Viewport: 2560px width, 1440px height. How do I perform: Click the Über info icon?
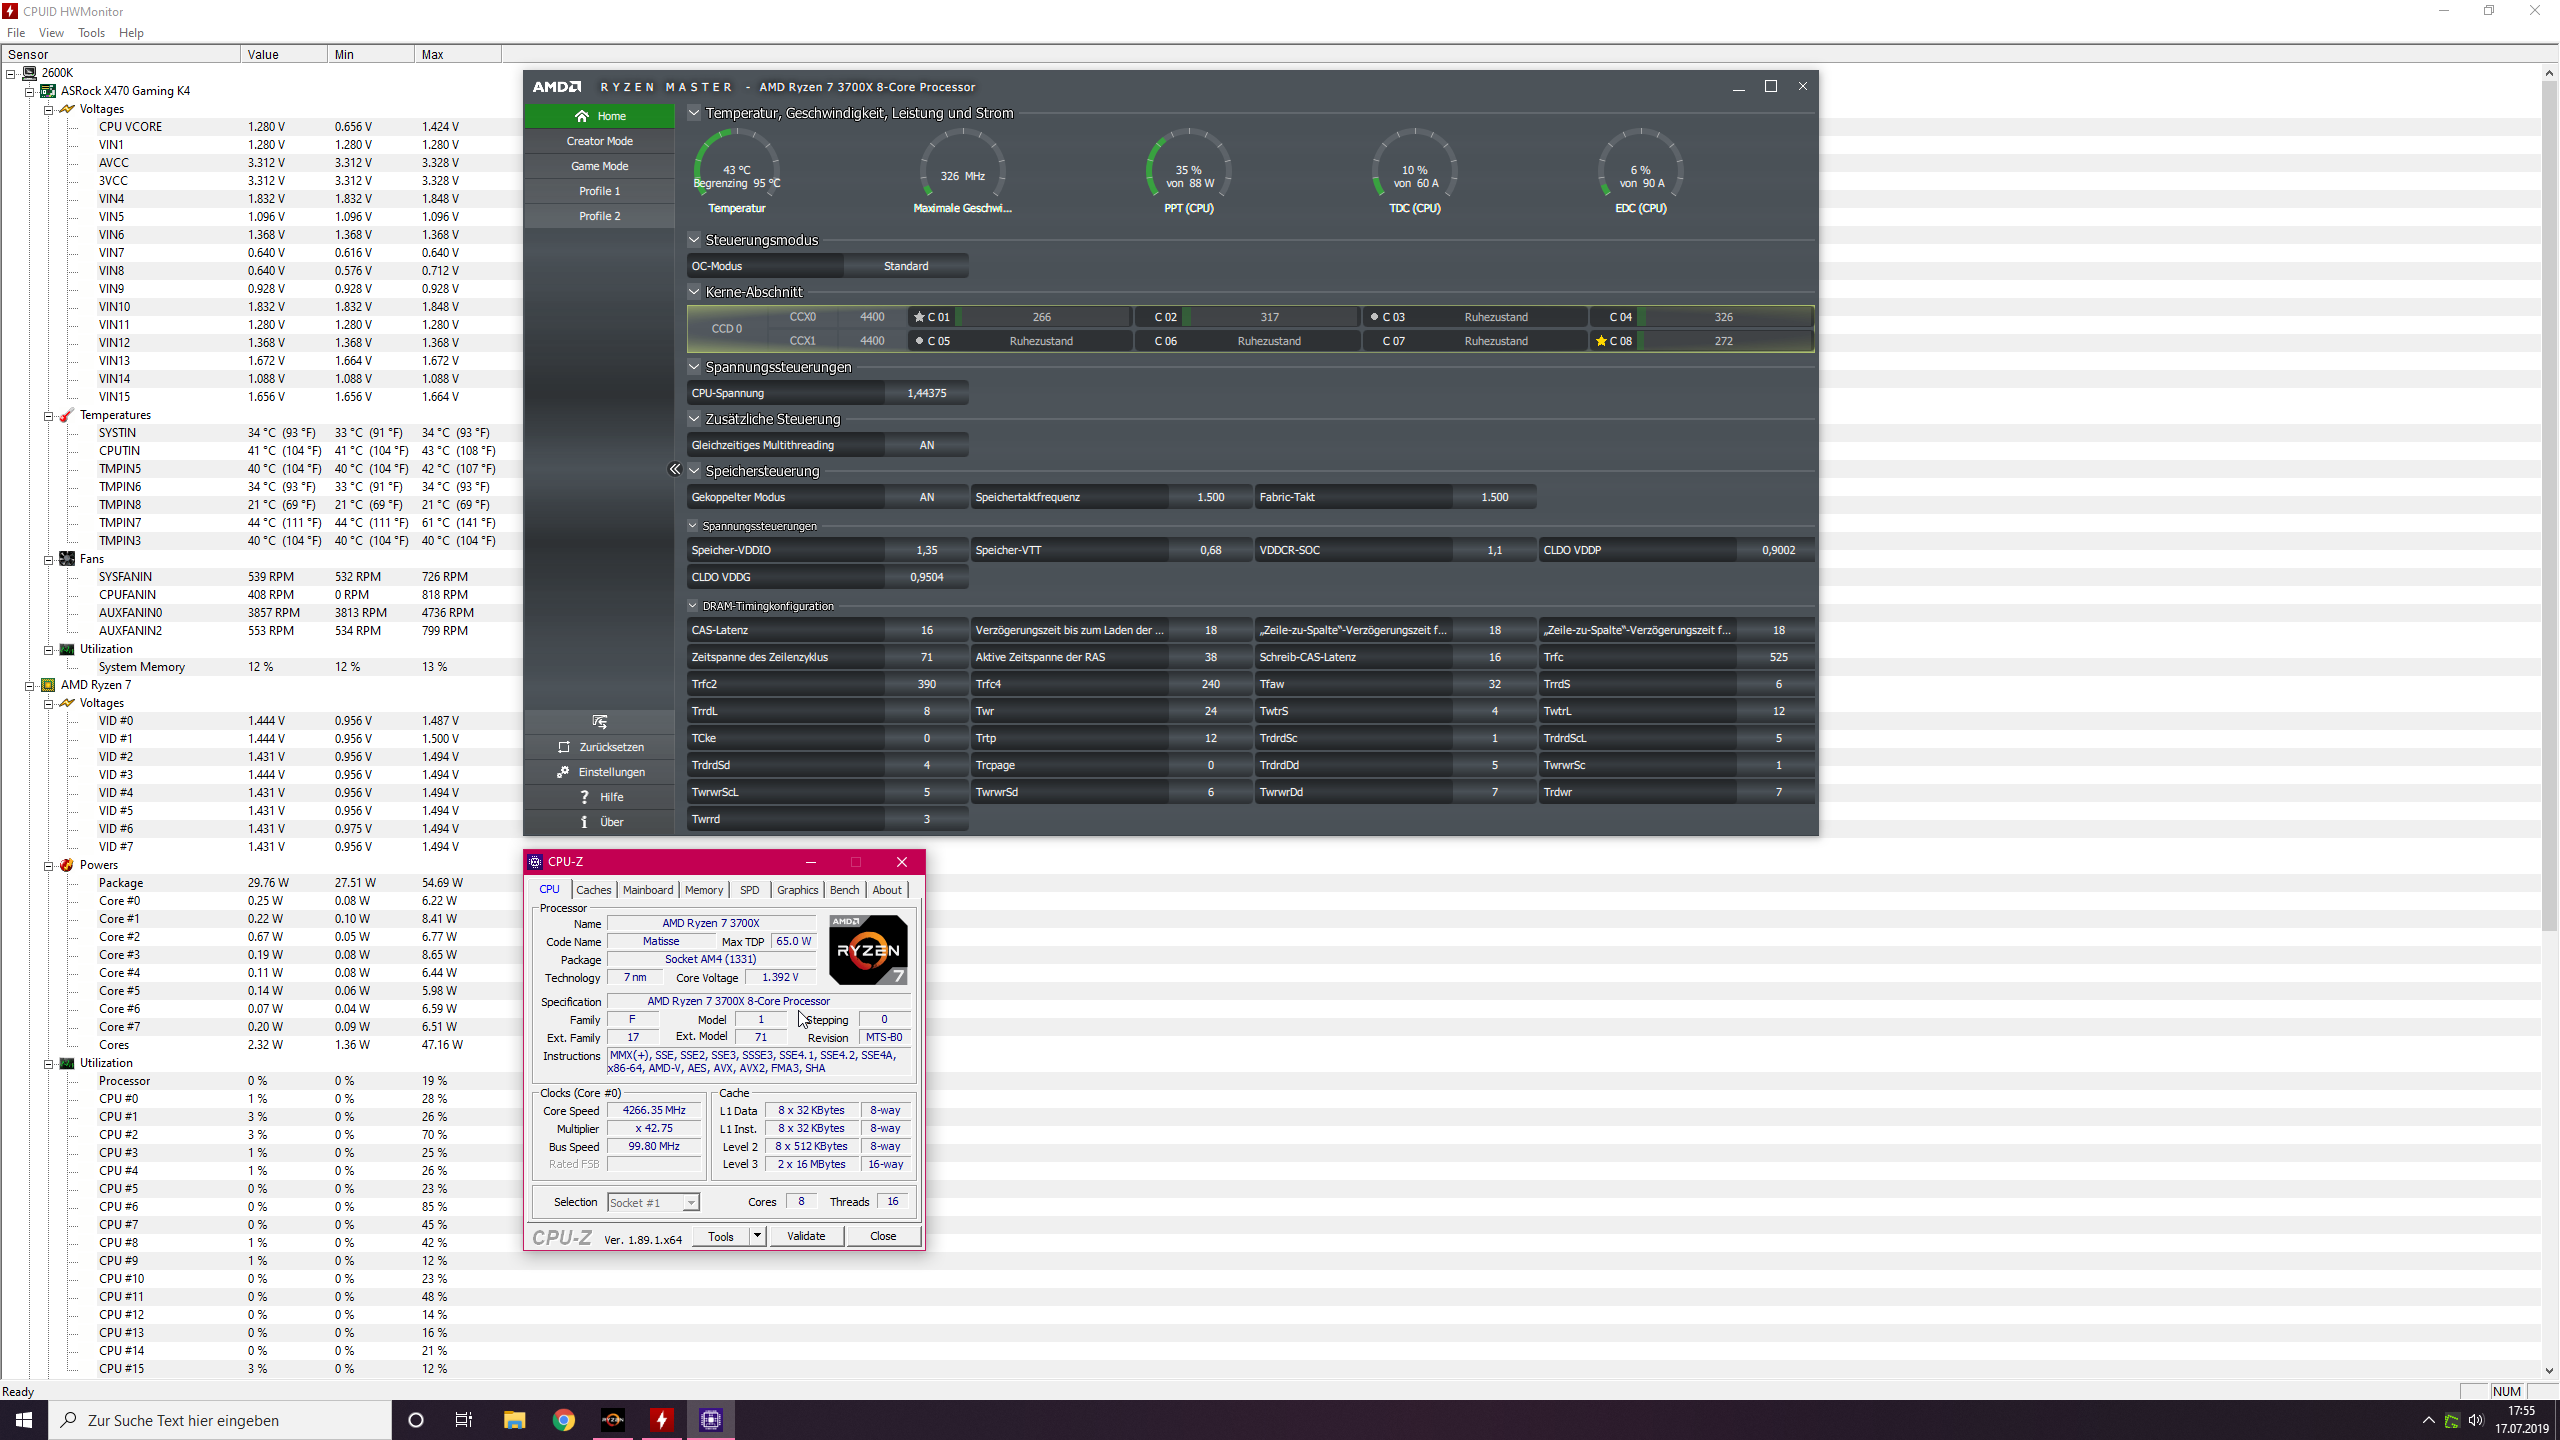584,822
